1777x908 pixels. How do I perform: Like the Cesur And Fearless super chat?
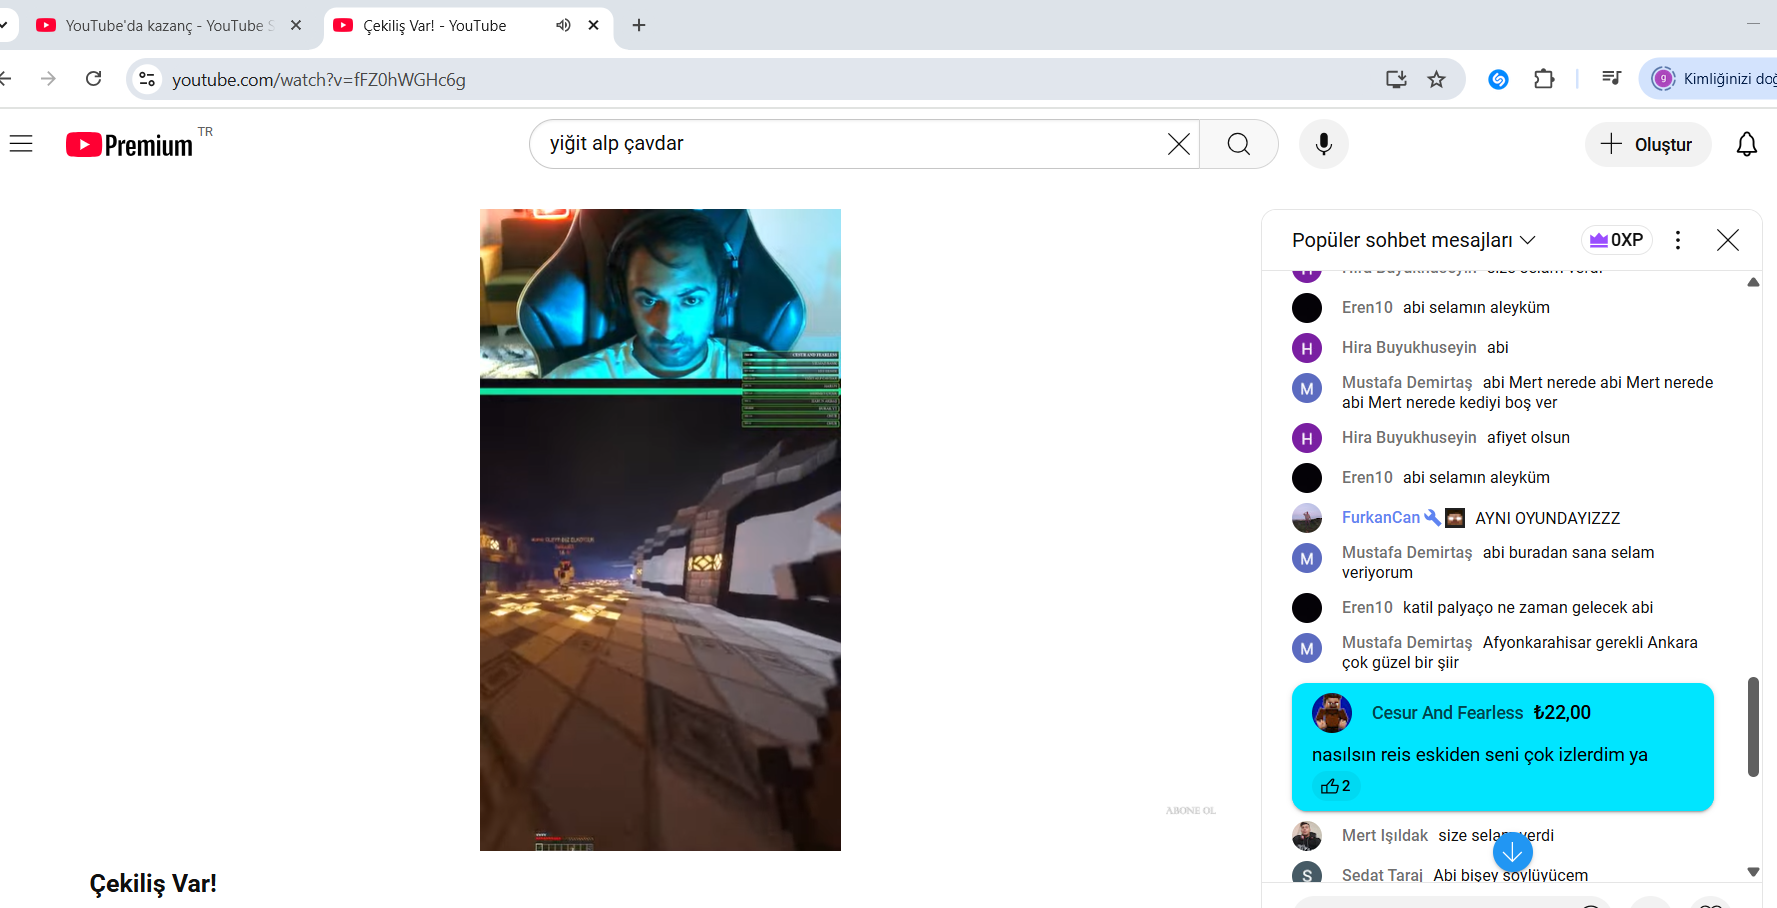(1336, 786)
